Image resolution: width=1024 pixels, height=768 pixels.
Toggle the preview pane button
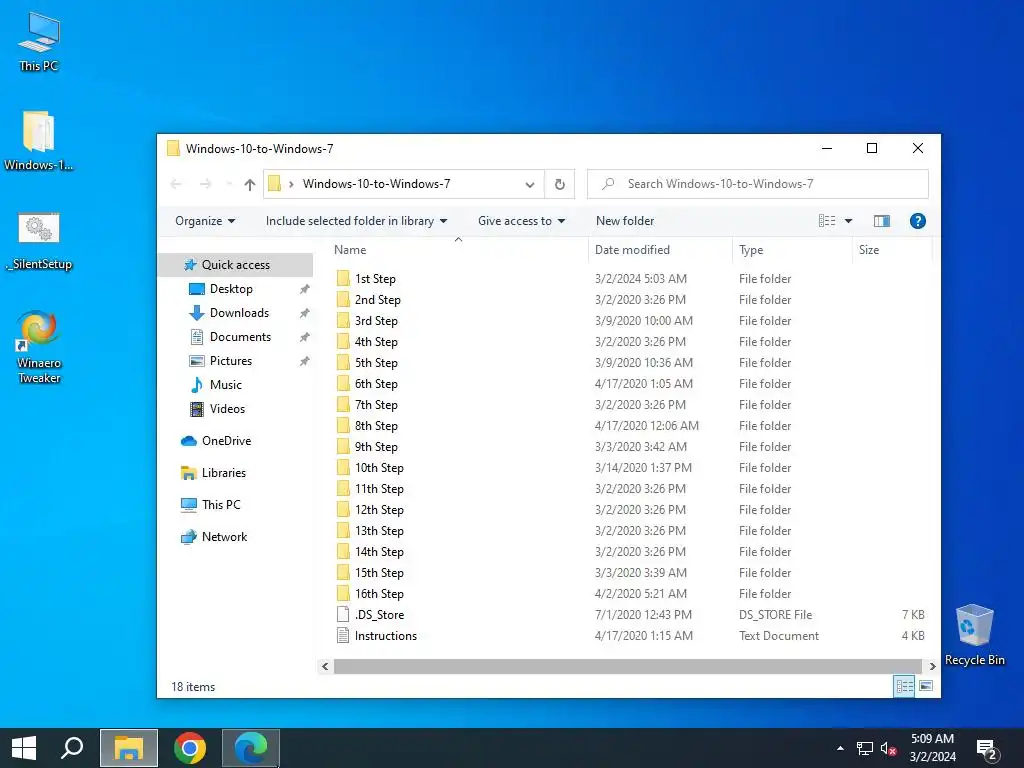882,221
